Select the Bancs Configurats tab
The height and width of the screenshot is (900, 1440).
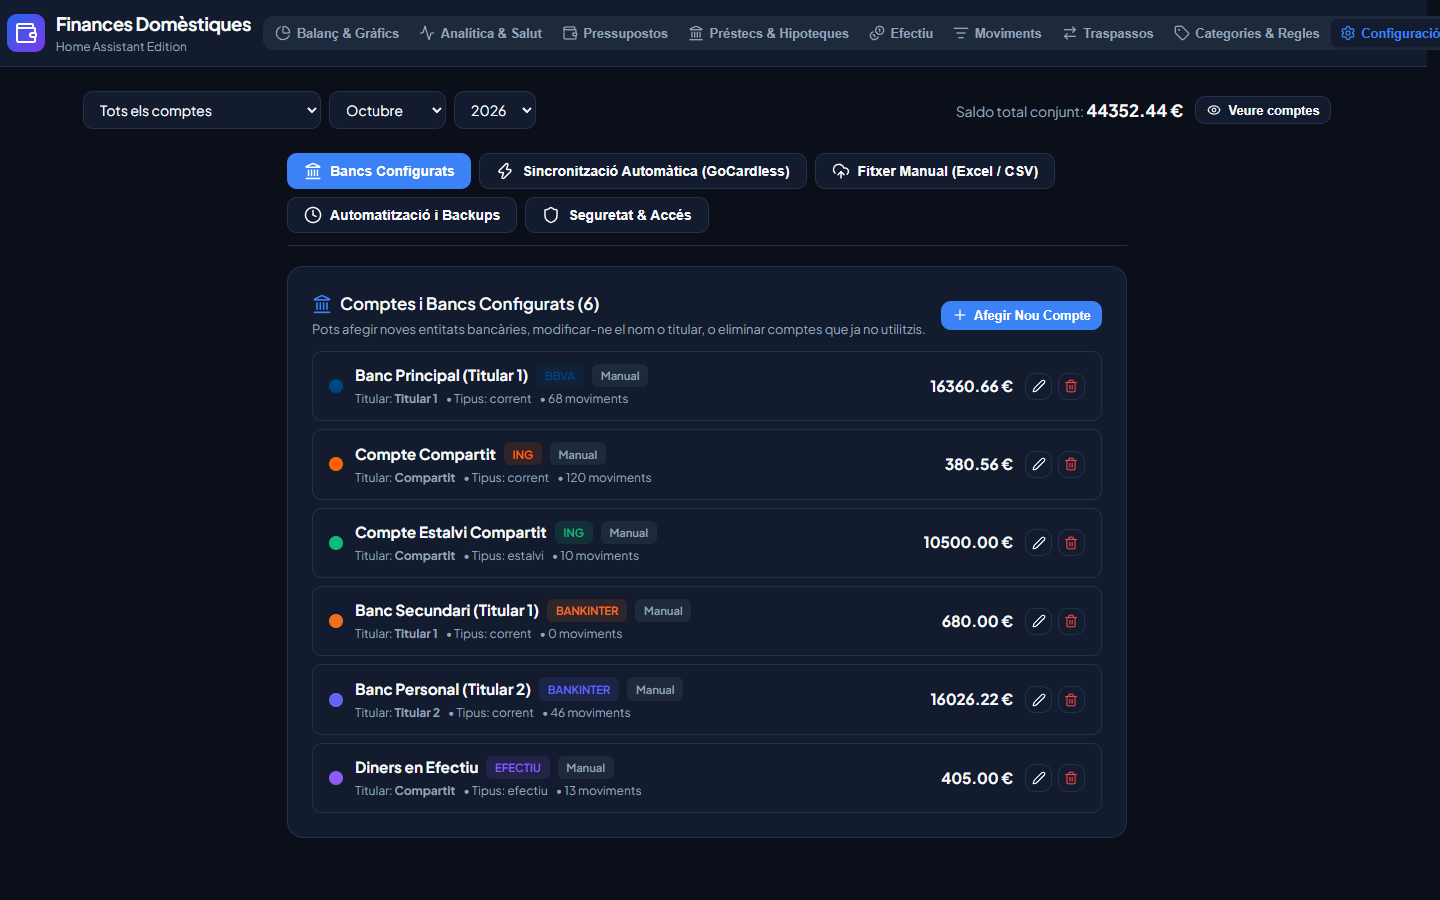coord(379,171)
